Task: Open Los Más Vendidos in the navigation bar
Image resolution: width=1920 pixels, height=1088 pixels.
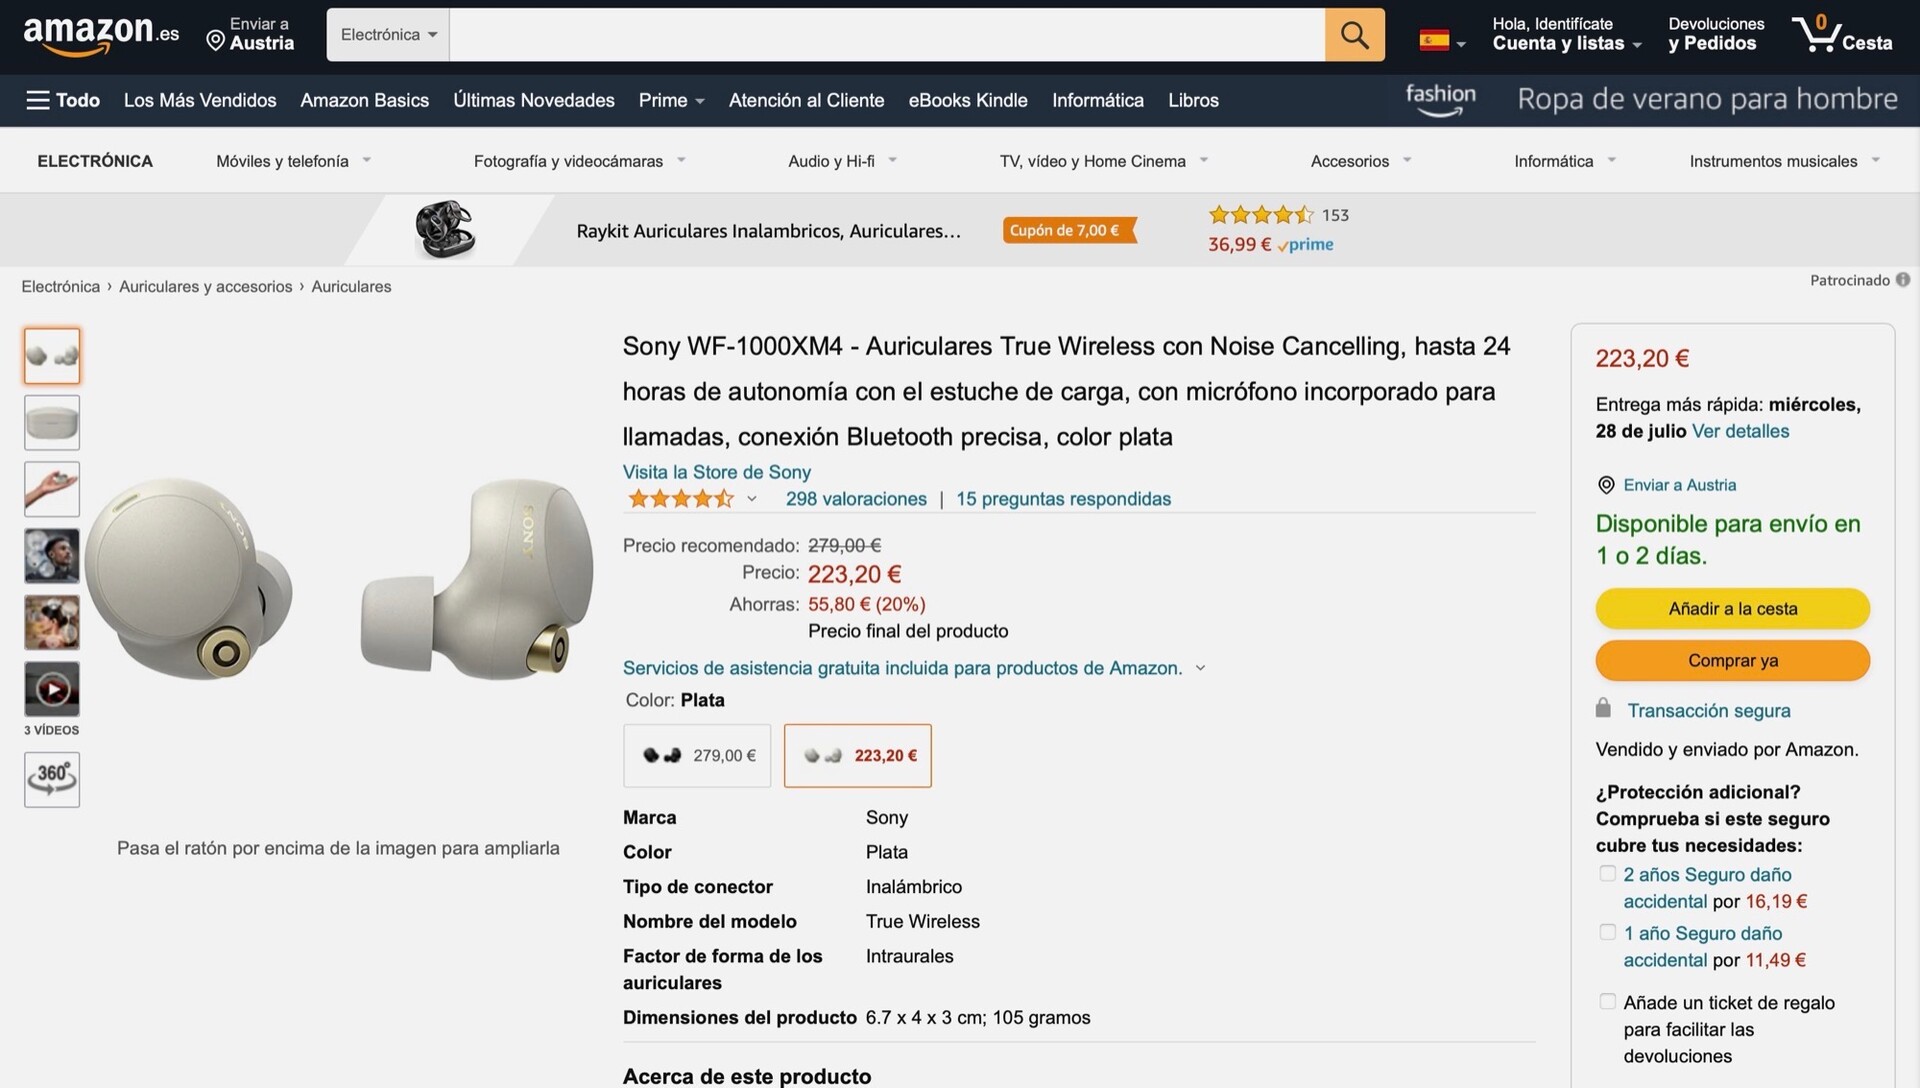Action: [200, 100]
